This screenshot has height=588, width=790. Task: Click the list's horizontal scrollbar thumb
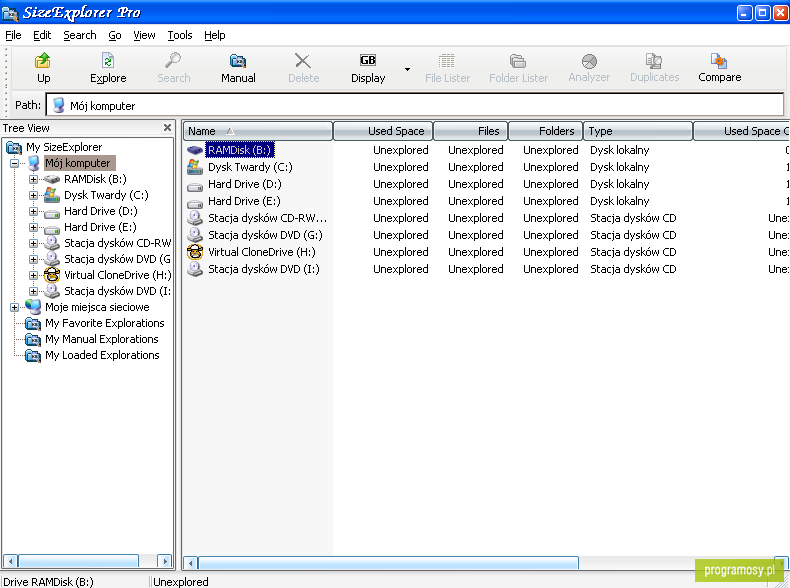388,563
